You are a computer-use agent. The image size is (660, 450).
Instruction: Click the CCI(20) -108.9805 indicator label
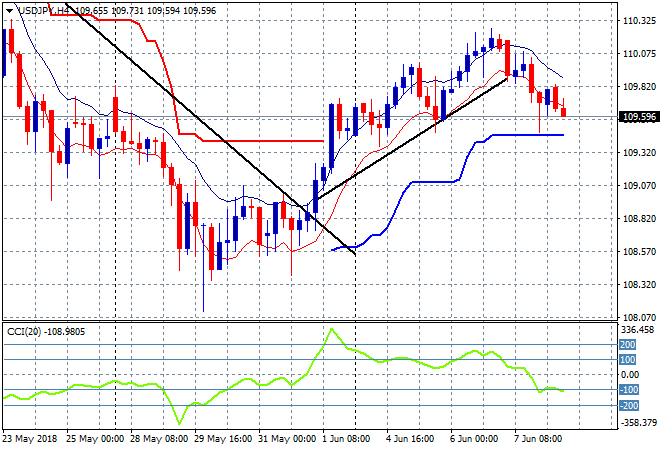point(46,332)
